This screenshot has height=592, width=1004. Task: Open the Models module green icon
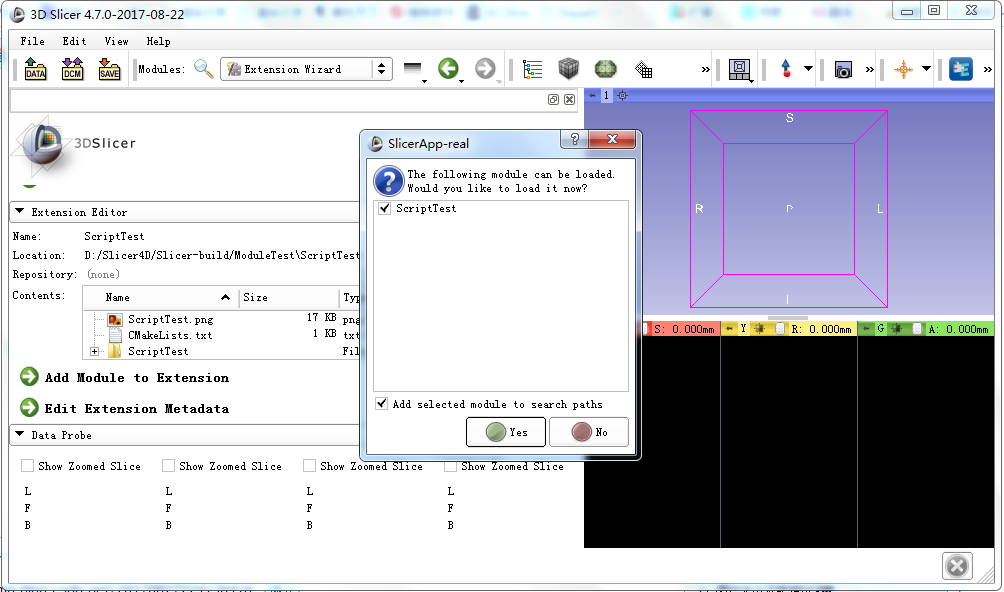coord(605,68)
